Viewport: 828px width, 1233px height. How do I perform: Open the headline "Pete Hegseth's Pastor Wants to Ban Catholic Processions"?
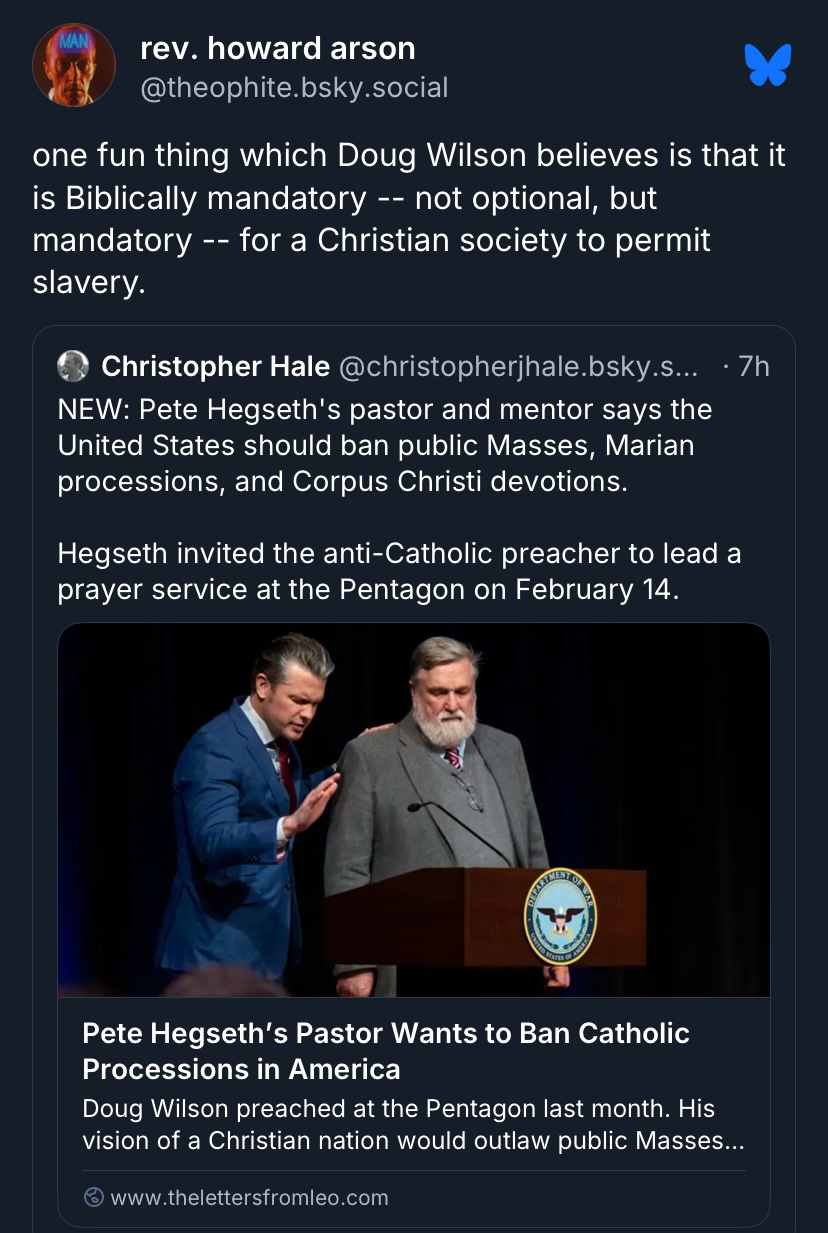click(x=385, y=1051)
